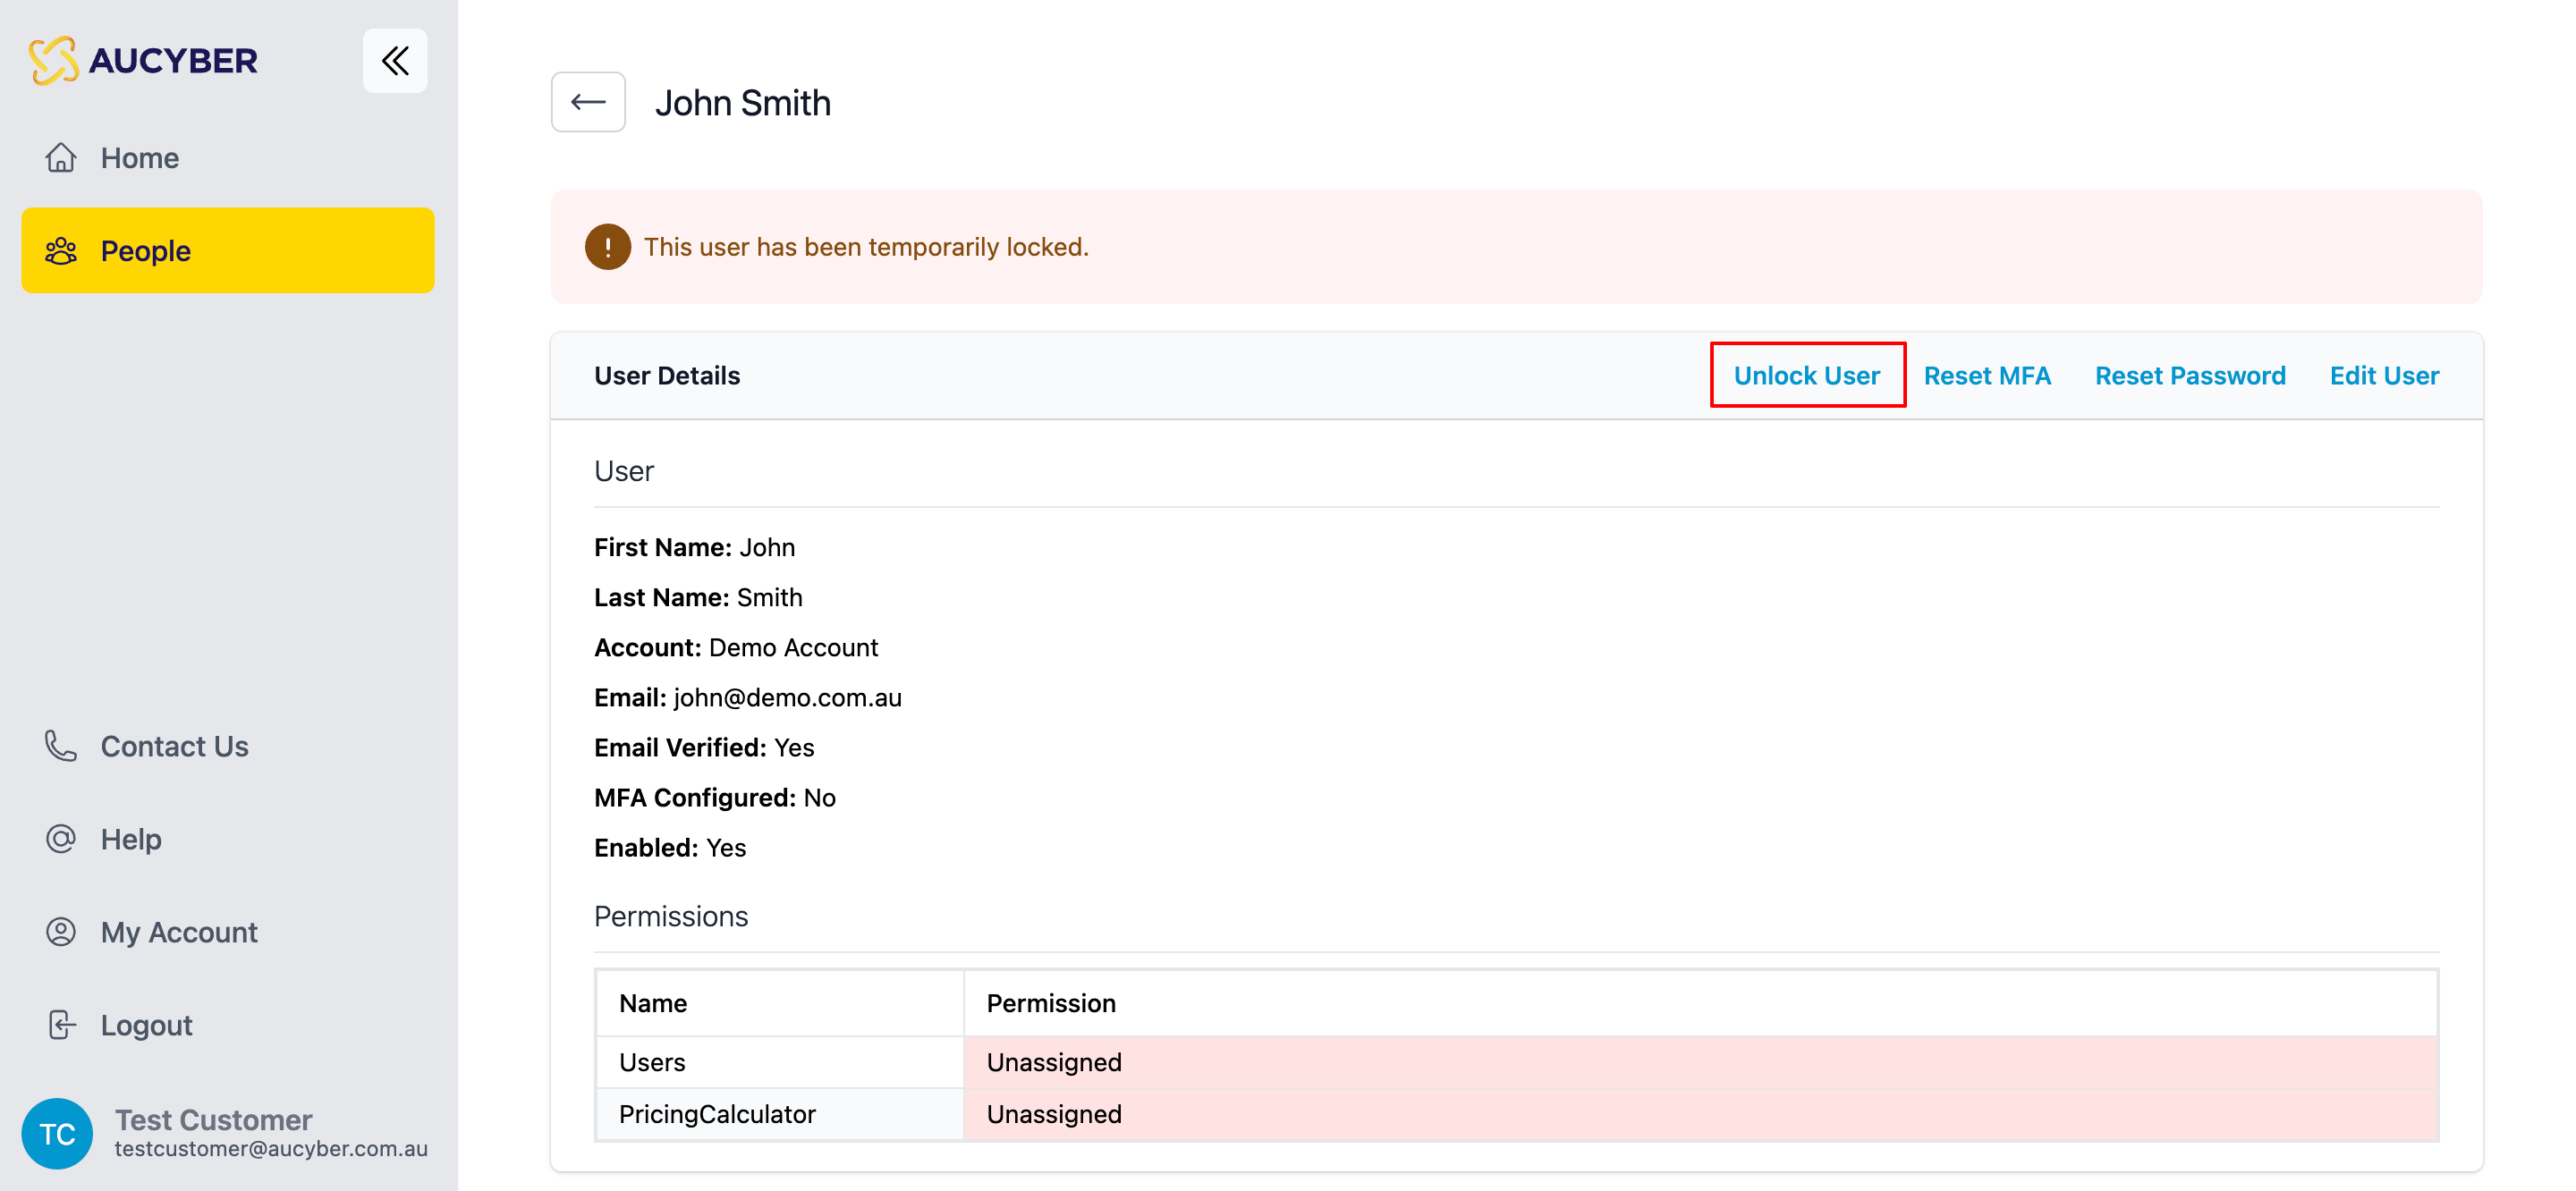Click the Users permission row
This screenshot has width=2576, height=1191.
[652, 1062]
